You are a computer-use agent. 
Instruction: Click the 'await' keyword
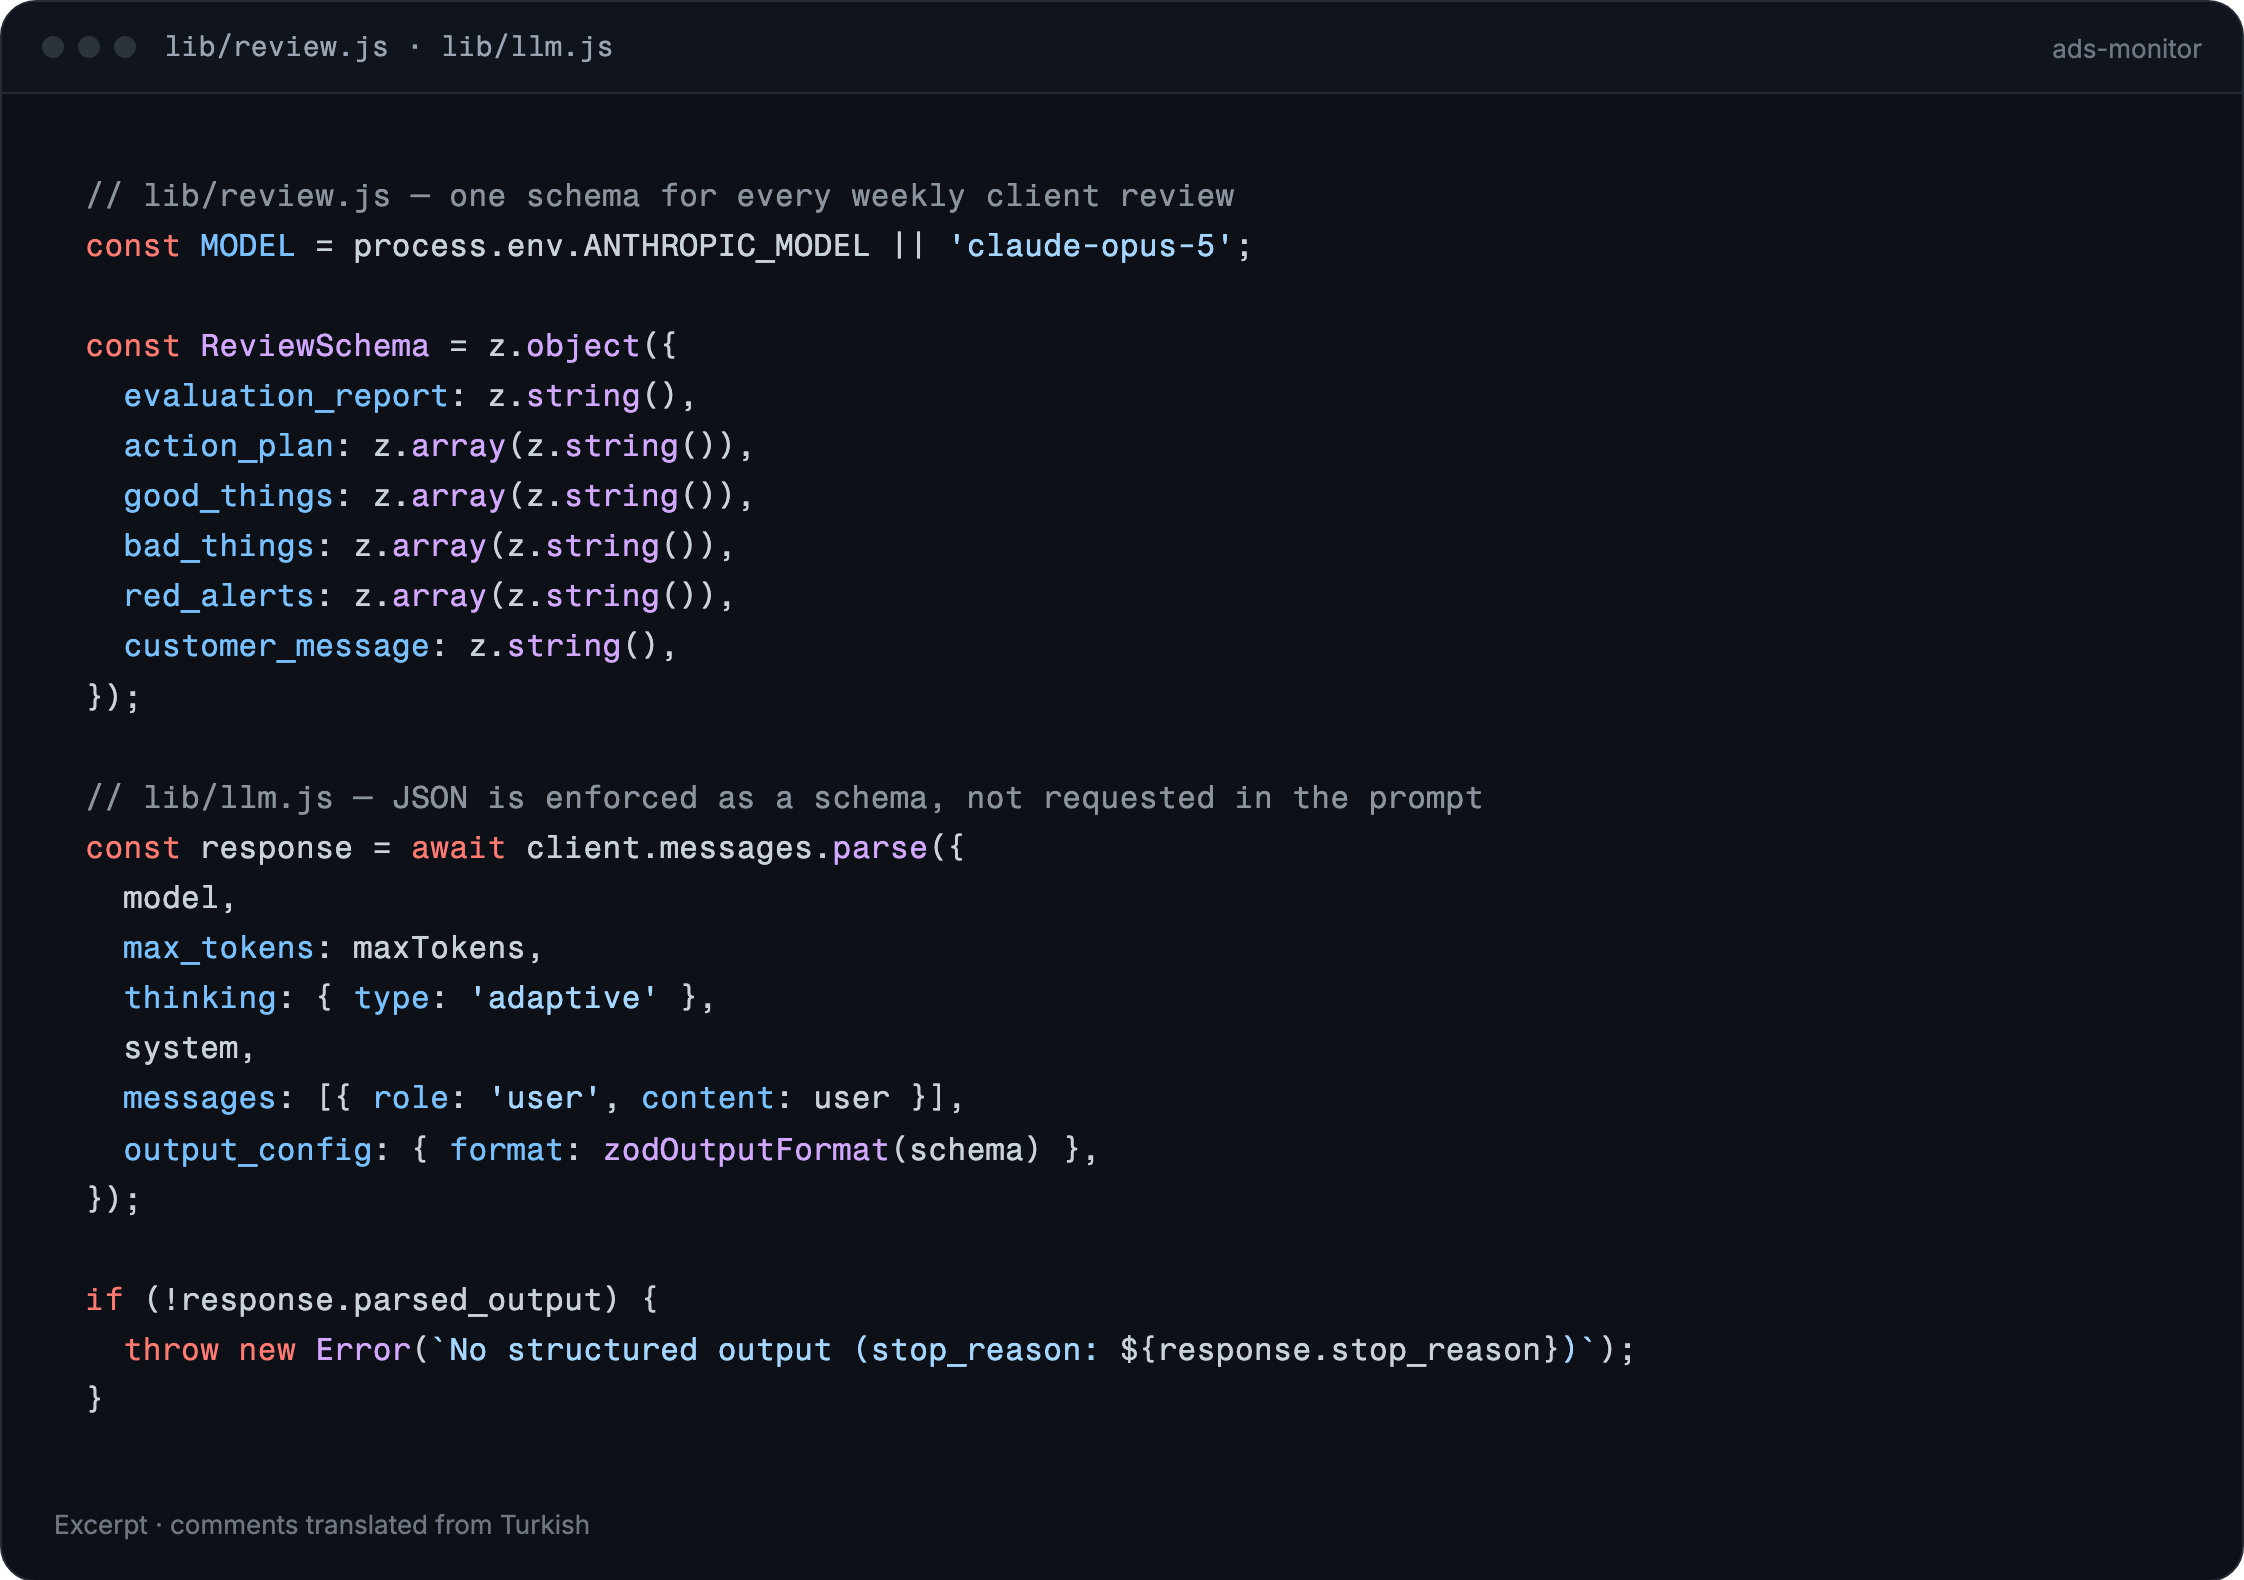[458, 848]
